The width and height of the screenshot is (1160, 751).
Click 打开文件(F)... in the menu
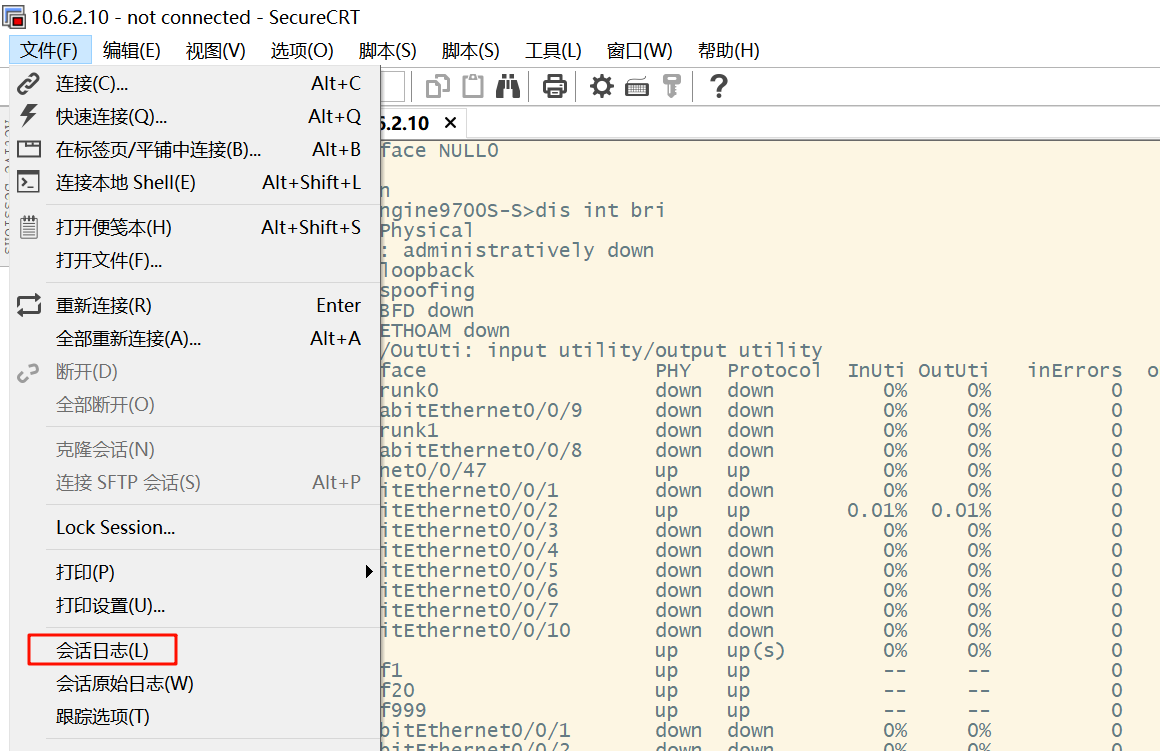coord(108,261)
